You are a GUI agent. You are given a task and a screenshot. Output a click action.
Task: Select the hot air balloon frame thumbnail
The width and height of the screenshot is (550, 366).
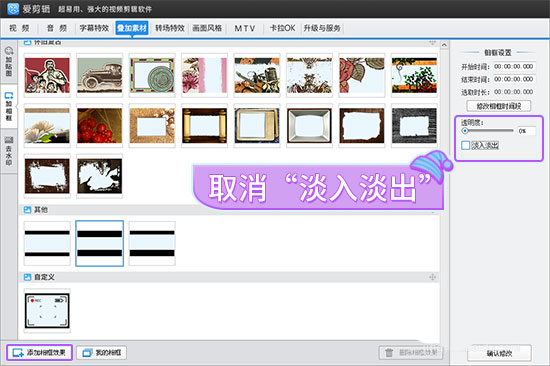[309, 75]
